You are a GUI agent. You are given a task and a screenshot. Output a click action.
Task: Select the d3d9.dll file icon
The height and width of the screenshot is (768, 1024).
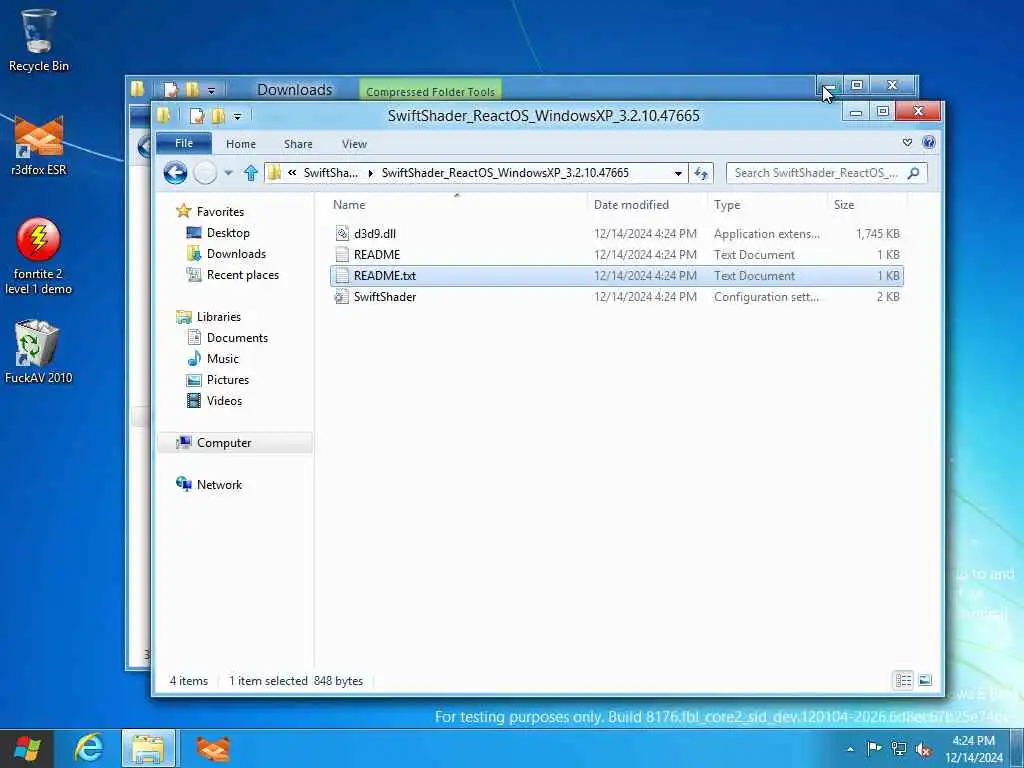coord(342,233)
